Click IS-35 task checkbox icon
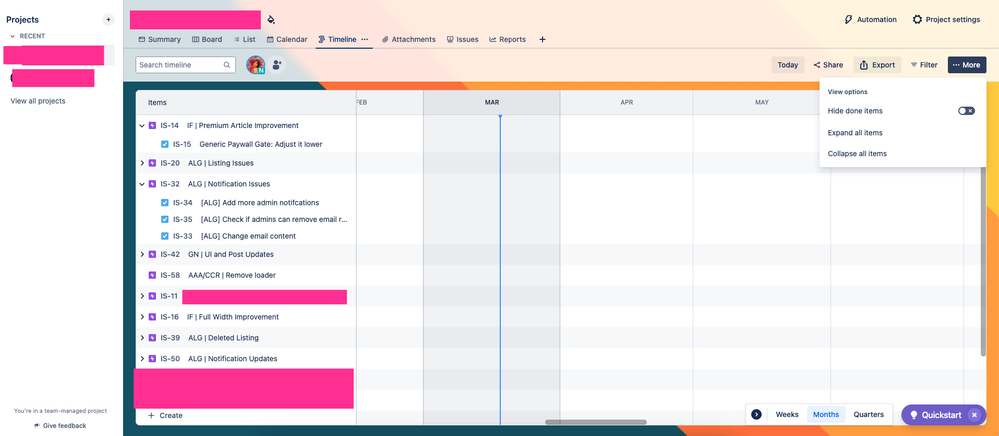This screenshot has height=436, width=999. (x=164, y=219)
